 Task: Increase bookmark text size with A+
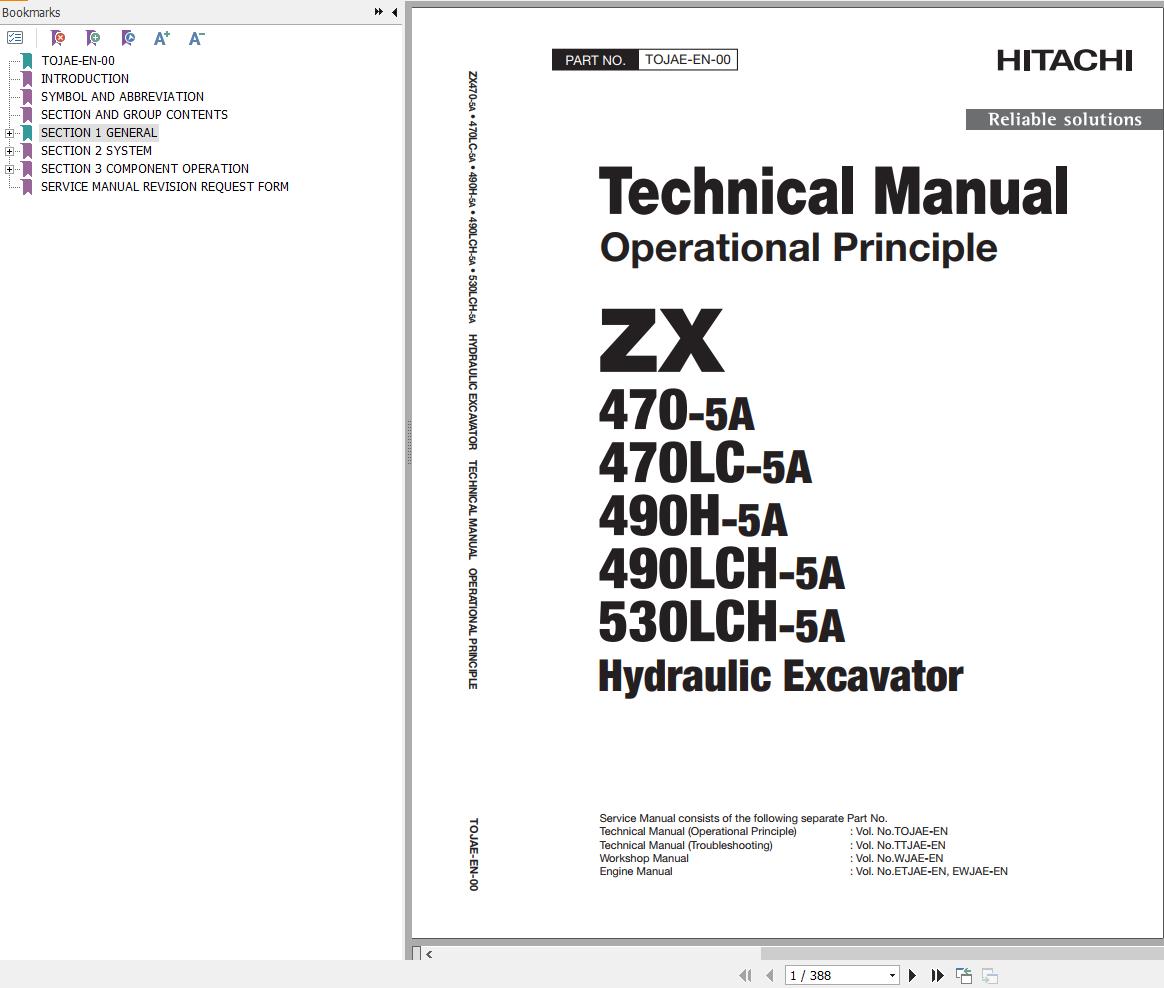tap(162, 38)
